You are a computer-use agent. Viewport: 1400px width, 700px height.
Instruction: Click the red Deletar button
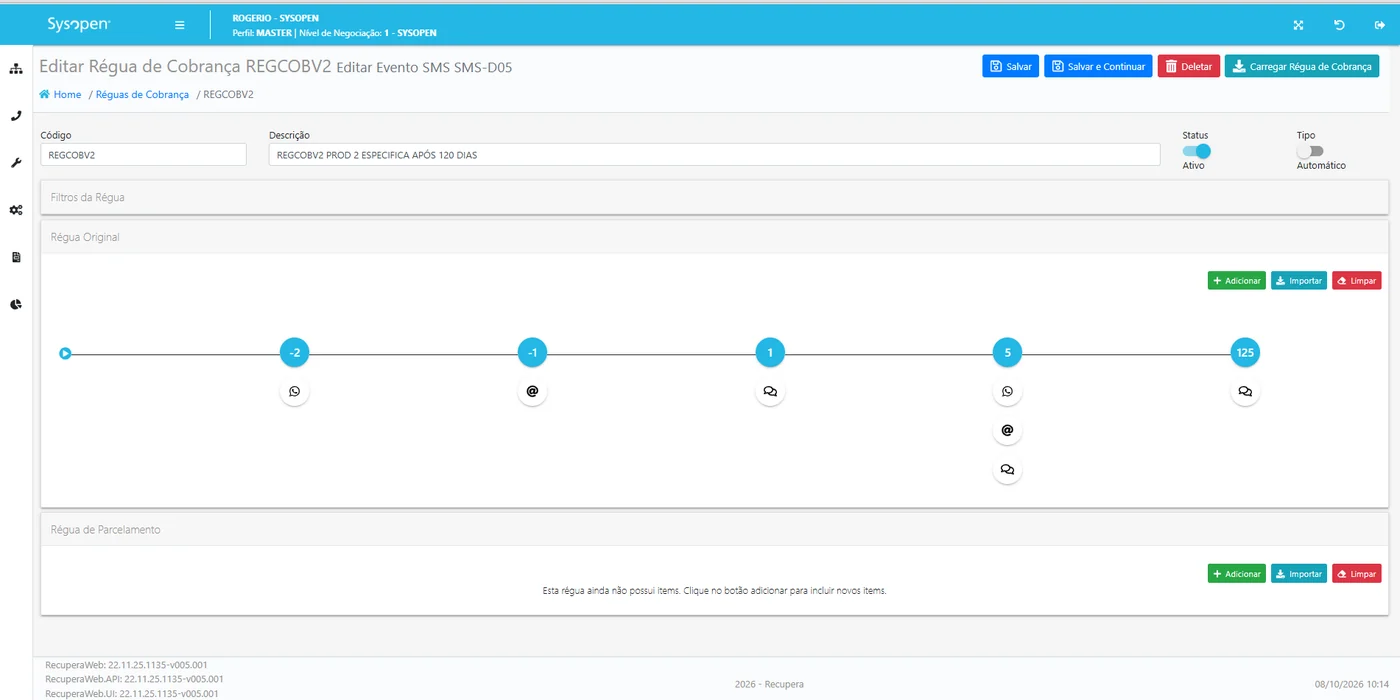[1189, 66]
